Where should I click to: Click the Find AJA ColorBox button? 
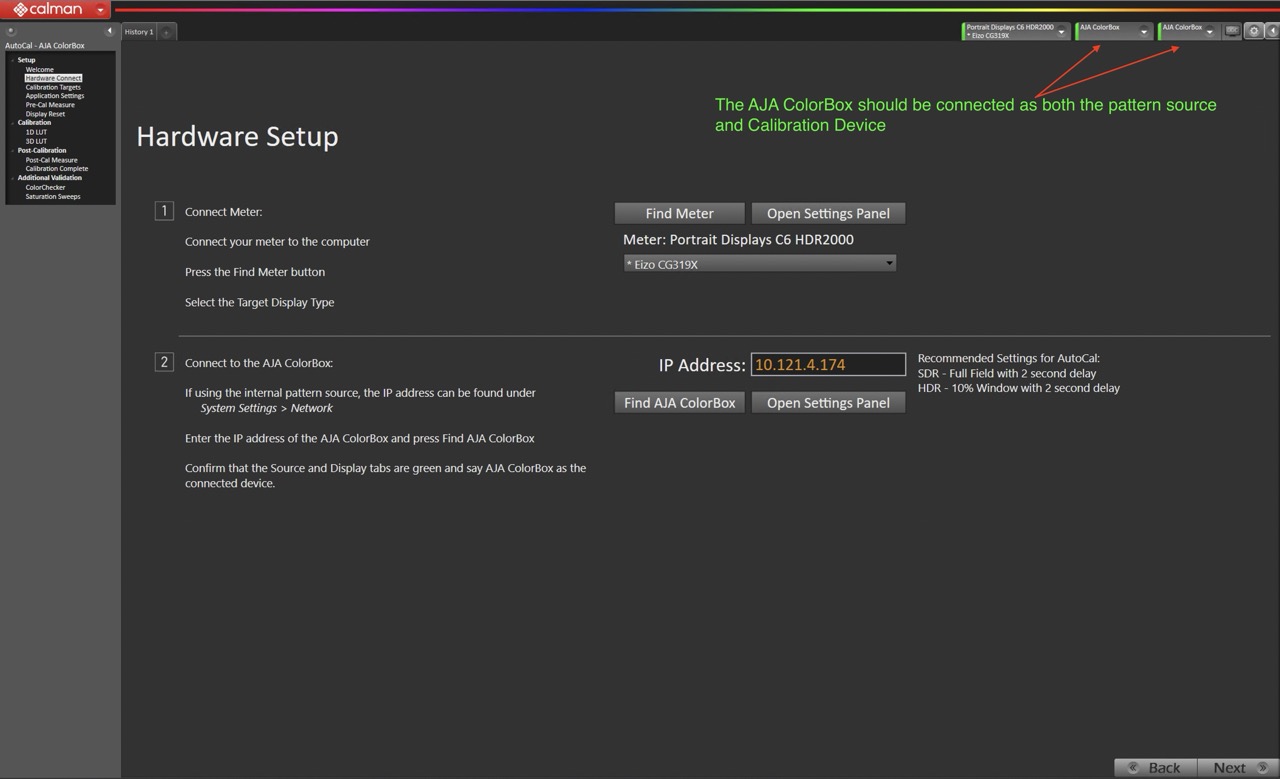(x=680, y=403)
